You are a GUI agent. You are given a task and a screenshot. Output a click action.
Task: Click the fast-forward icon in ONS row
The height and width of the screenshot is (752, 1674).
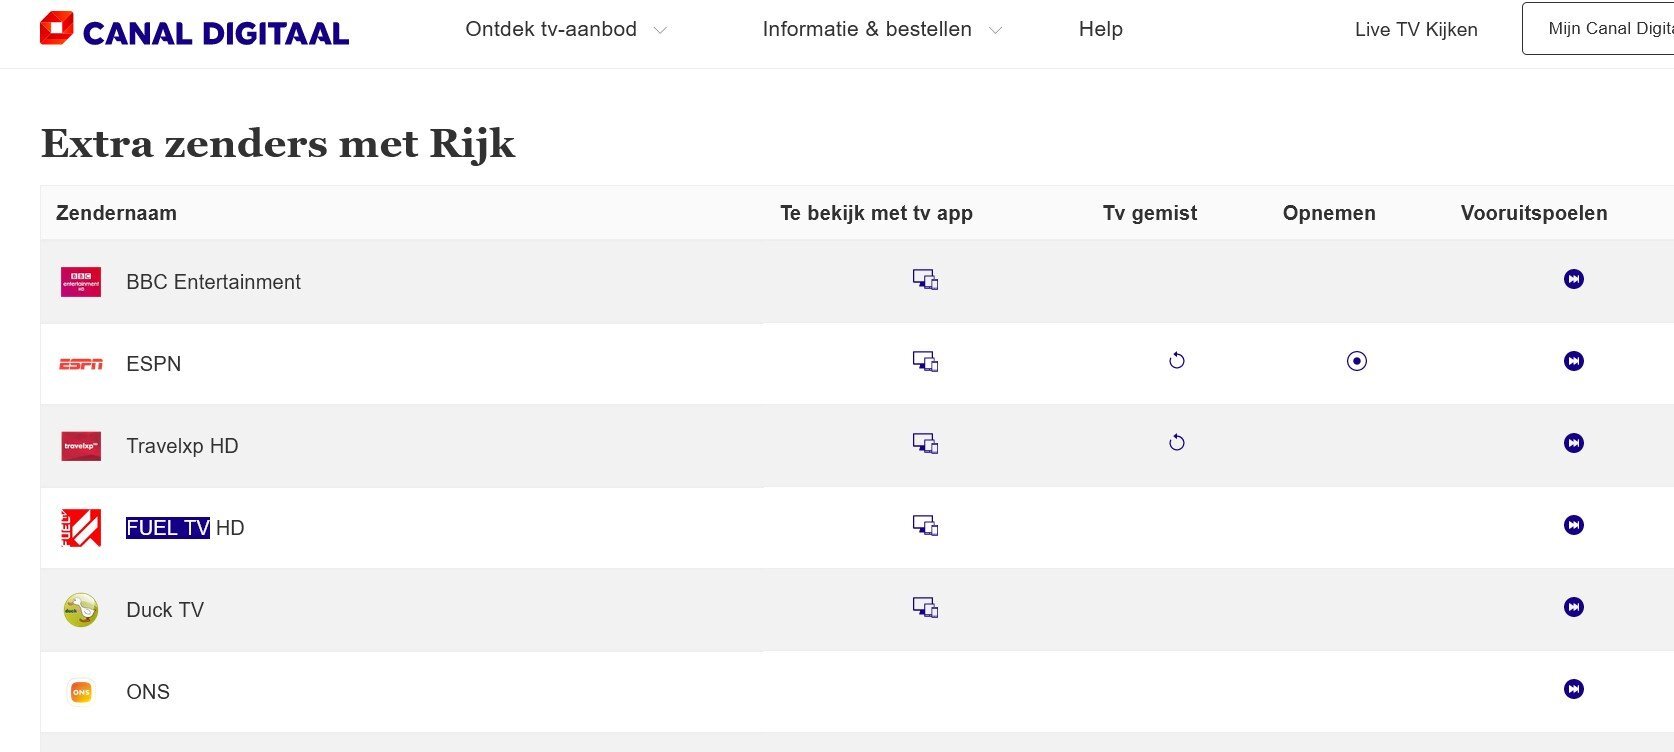coord(1573,689)
